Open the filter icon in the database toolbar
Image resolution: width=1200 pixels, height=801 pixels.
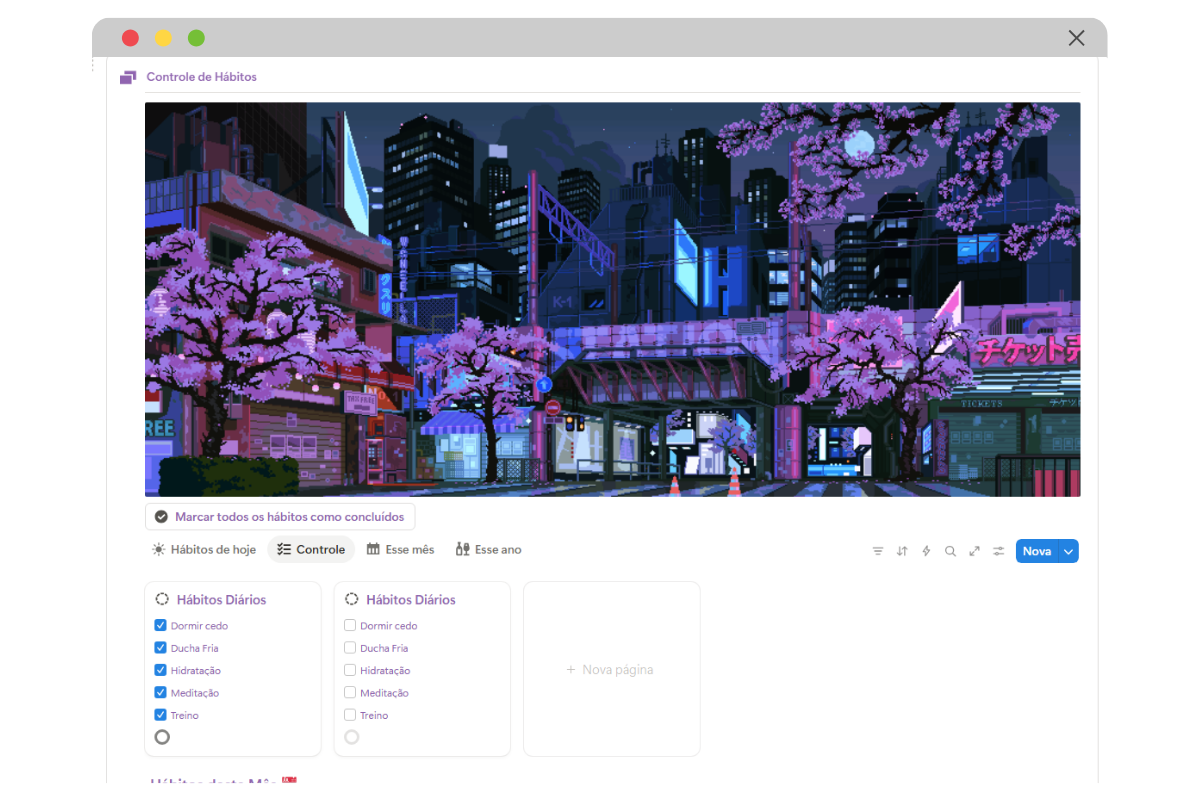(878, 551)
